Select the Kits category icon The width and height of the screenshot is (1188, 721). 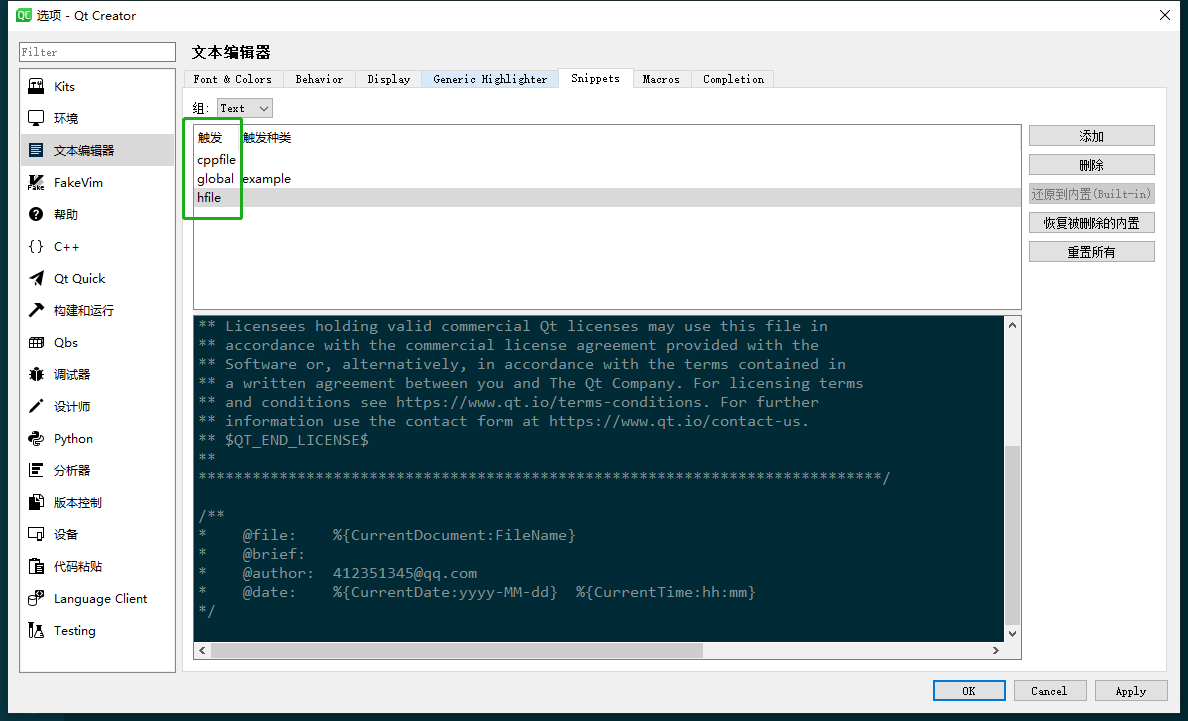(x=36, y=86)
